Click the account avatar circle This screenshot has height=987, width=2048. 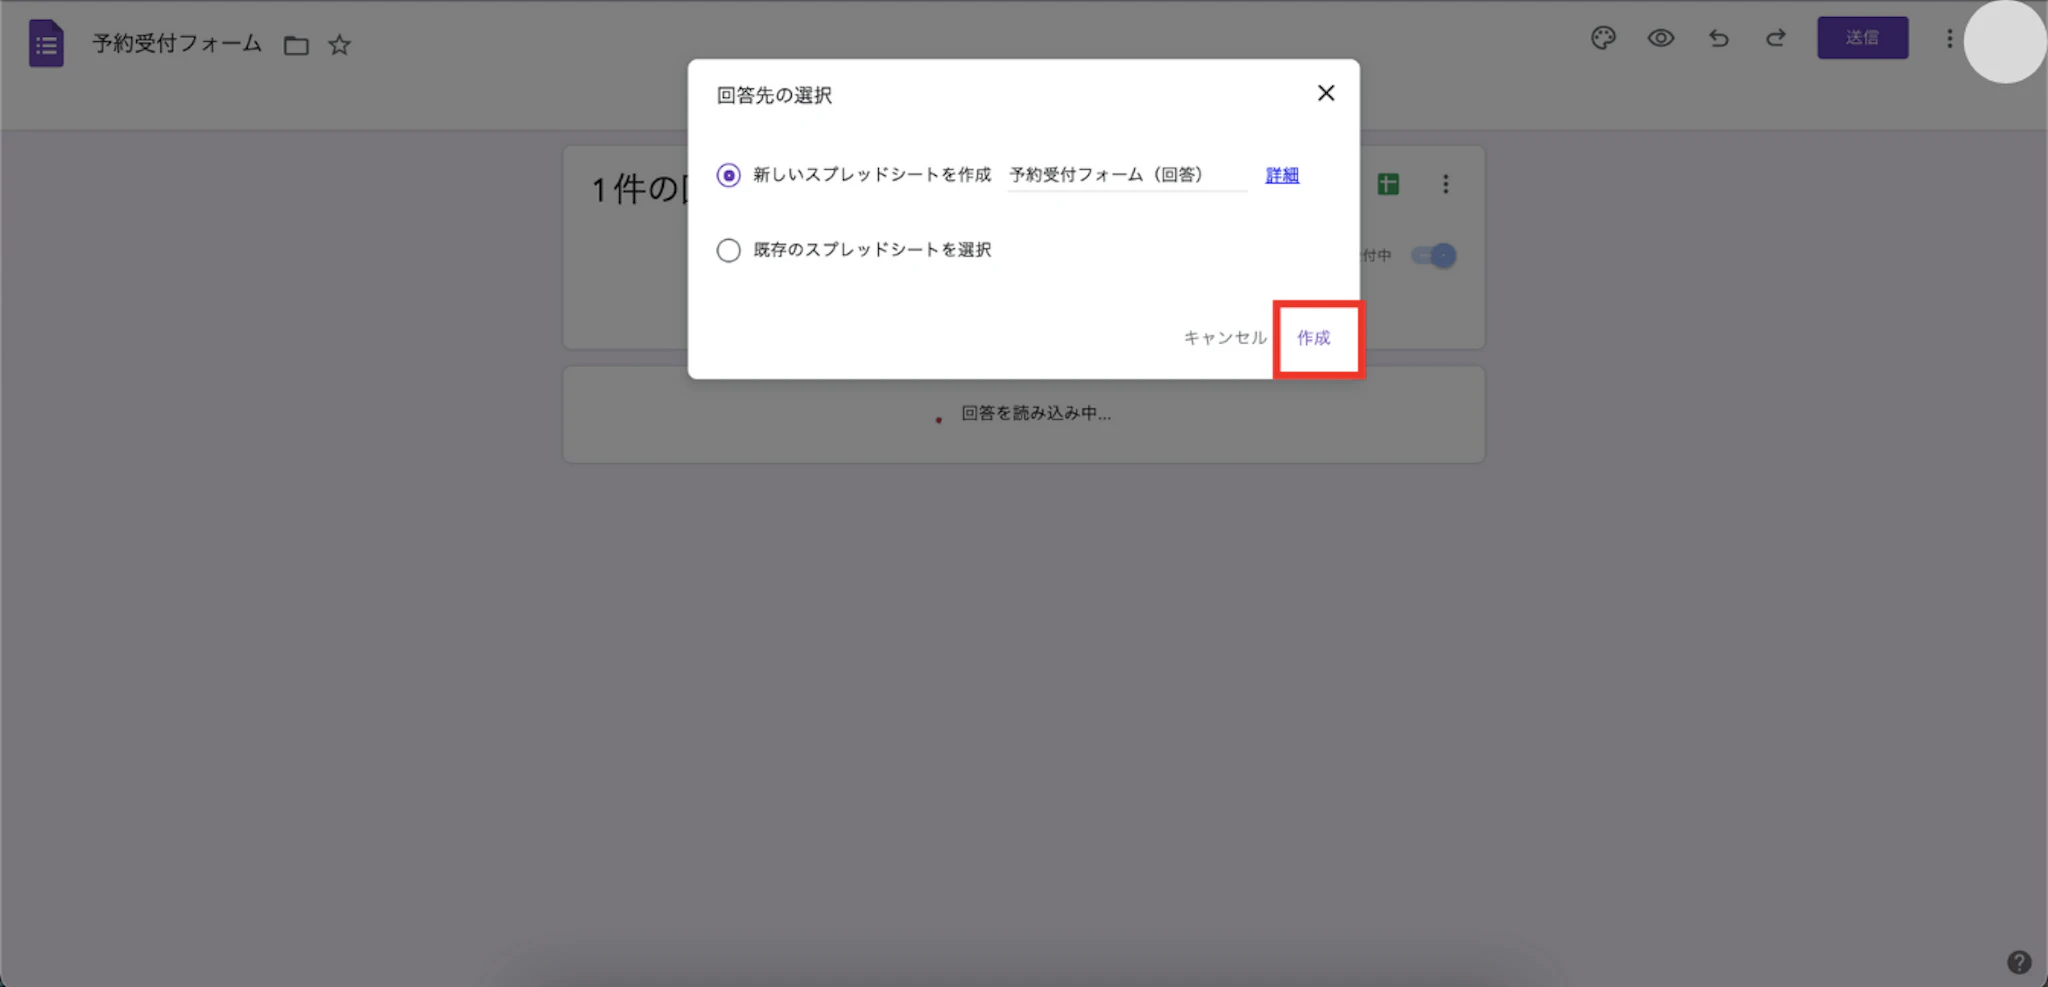pyautogui.click(x=2003, y=42)
